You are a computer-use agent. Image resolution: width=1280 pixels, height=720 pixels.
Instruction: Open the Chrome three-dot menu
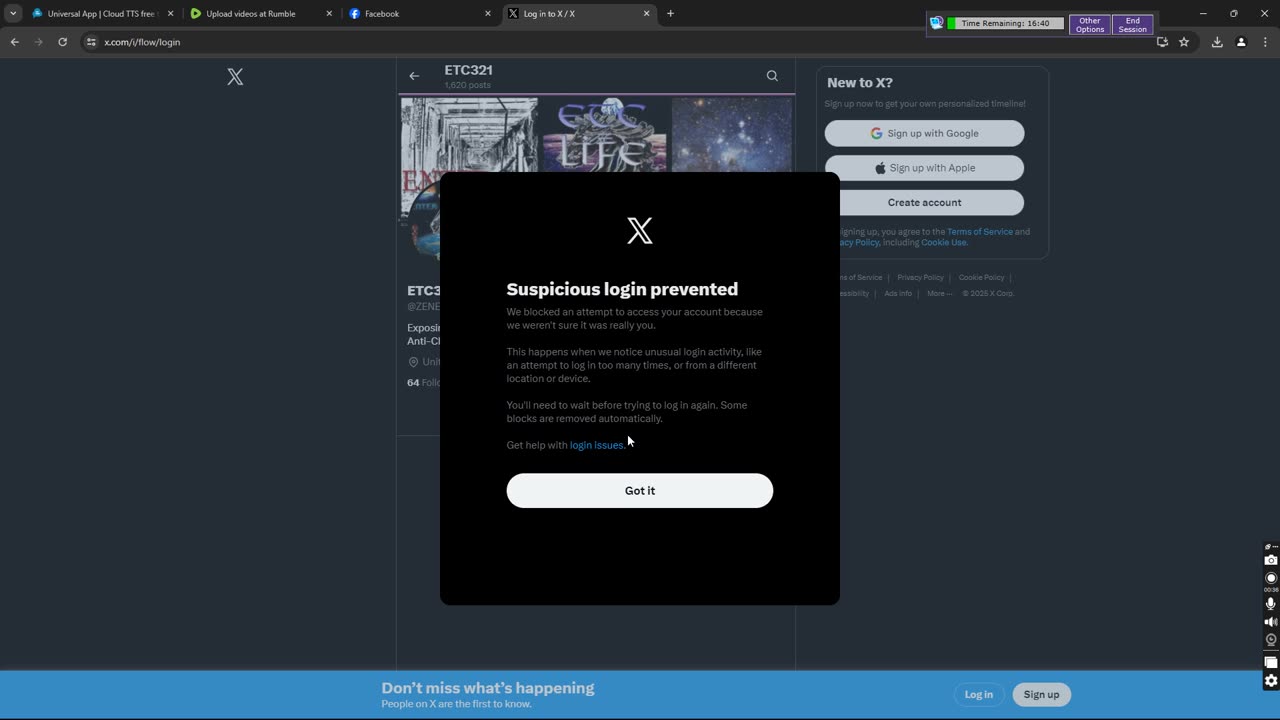pos(1265,42)
